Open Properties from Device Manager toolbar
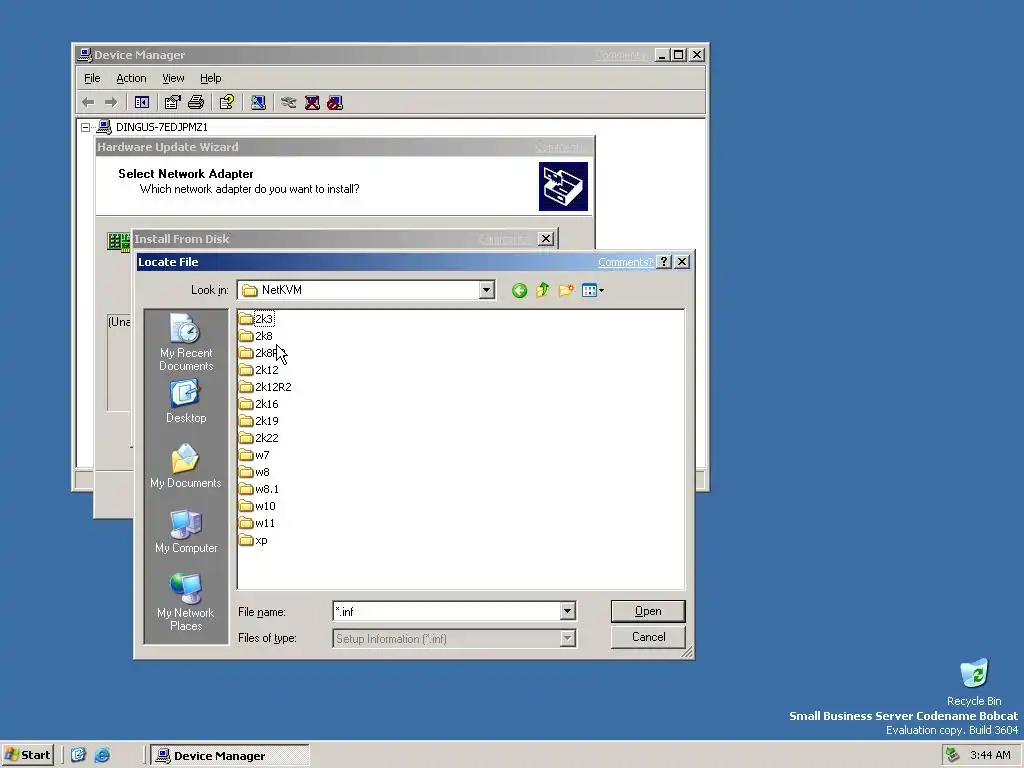 [x=172, y=103]
